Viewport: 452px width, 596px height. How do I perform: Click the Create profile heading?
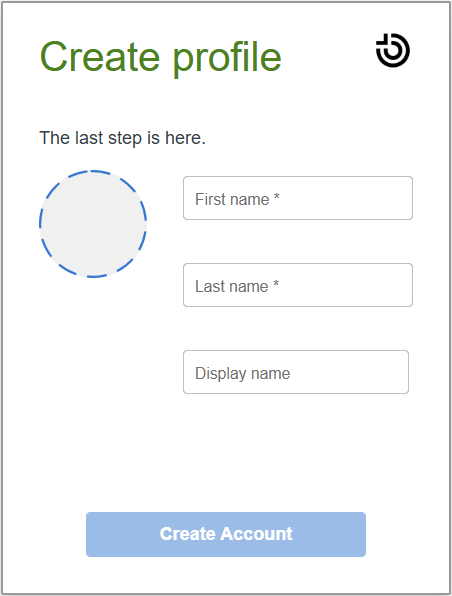(x=160, y=57)
